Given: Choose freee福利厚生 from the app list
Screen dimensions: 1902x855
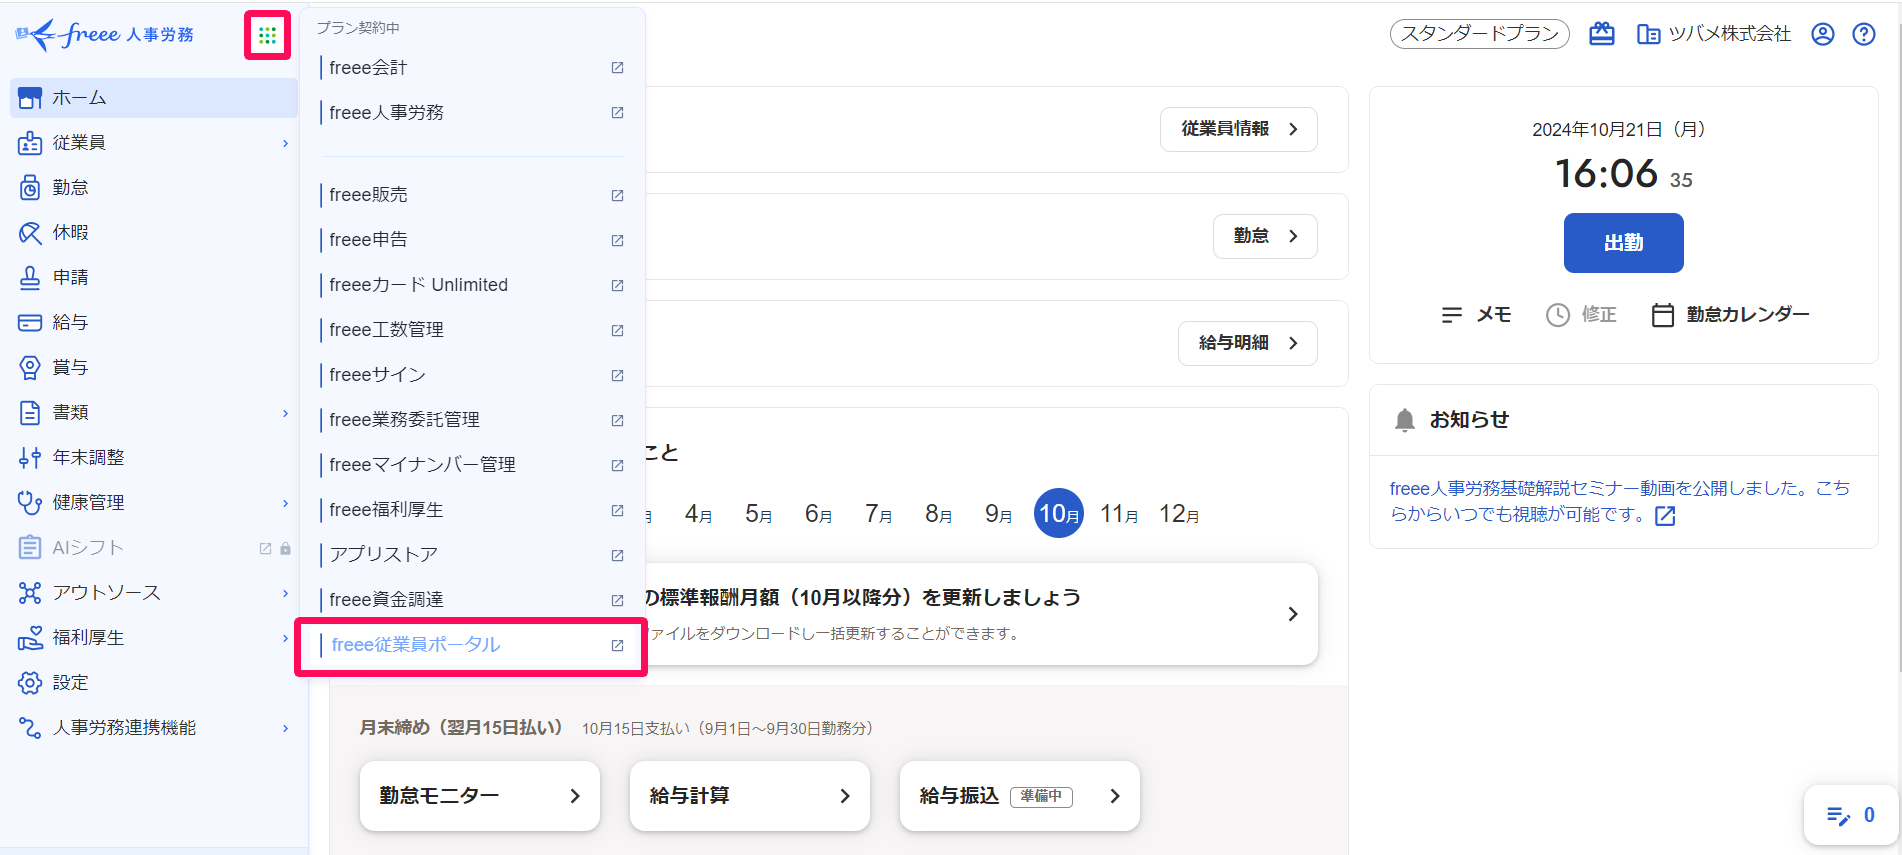Looking at the screenshot, I should pyautogui.click(x=472, y=510).
